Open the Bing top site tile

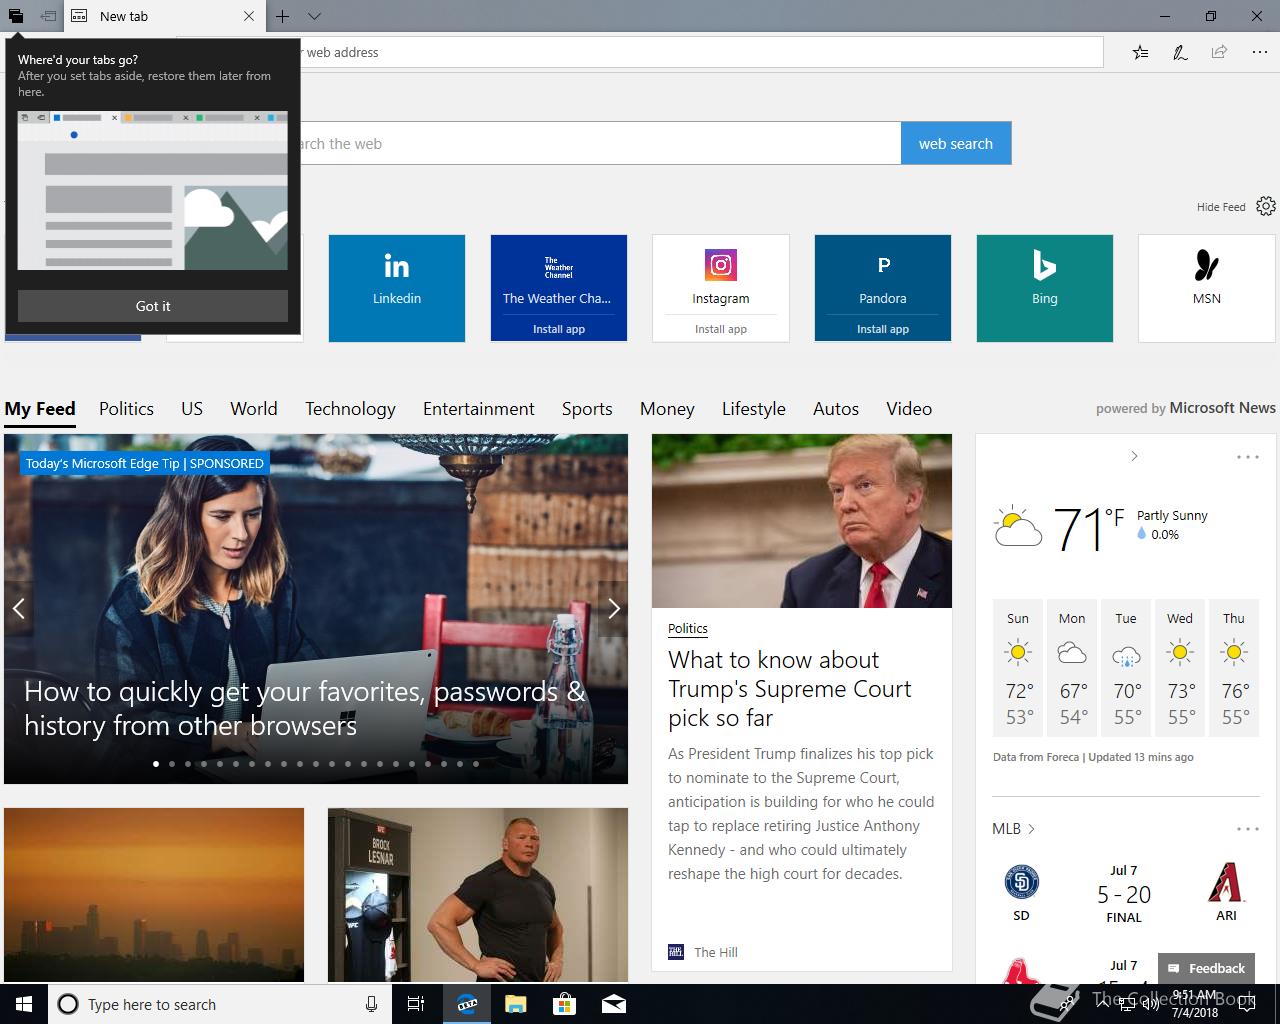(x=1045, y=288)
